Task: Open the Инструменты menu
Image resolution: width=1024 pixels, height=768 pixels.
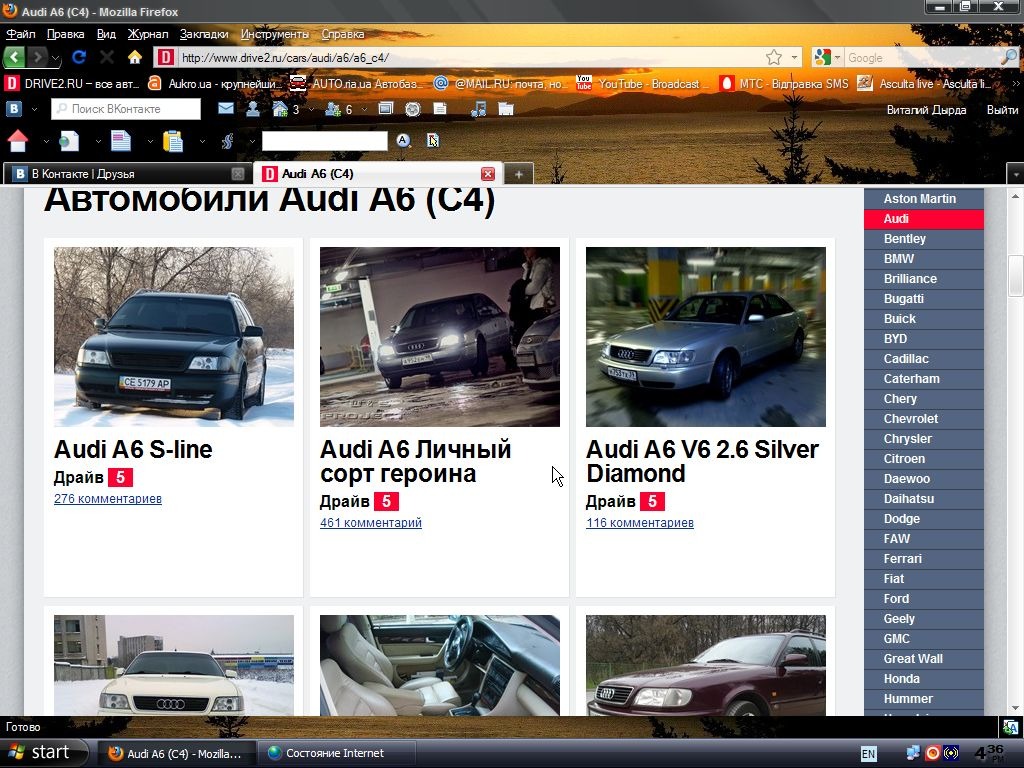Action: click(x=274, y=34)
